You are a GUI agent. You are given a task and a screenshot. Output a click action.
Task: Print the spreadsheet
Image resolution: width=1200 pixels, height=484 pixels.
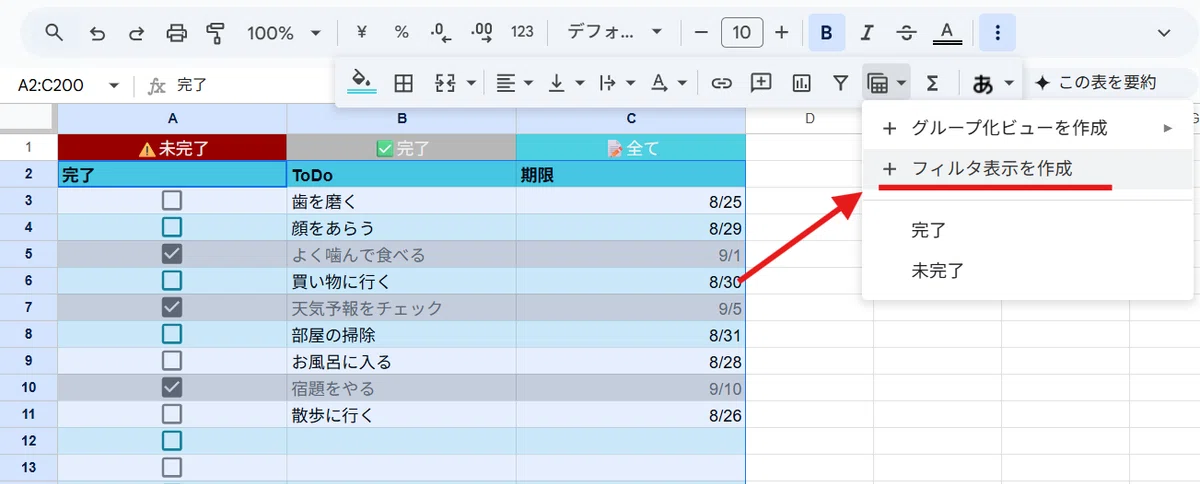click(x=176, y=33)
